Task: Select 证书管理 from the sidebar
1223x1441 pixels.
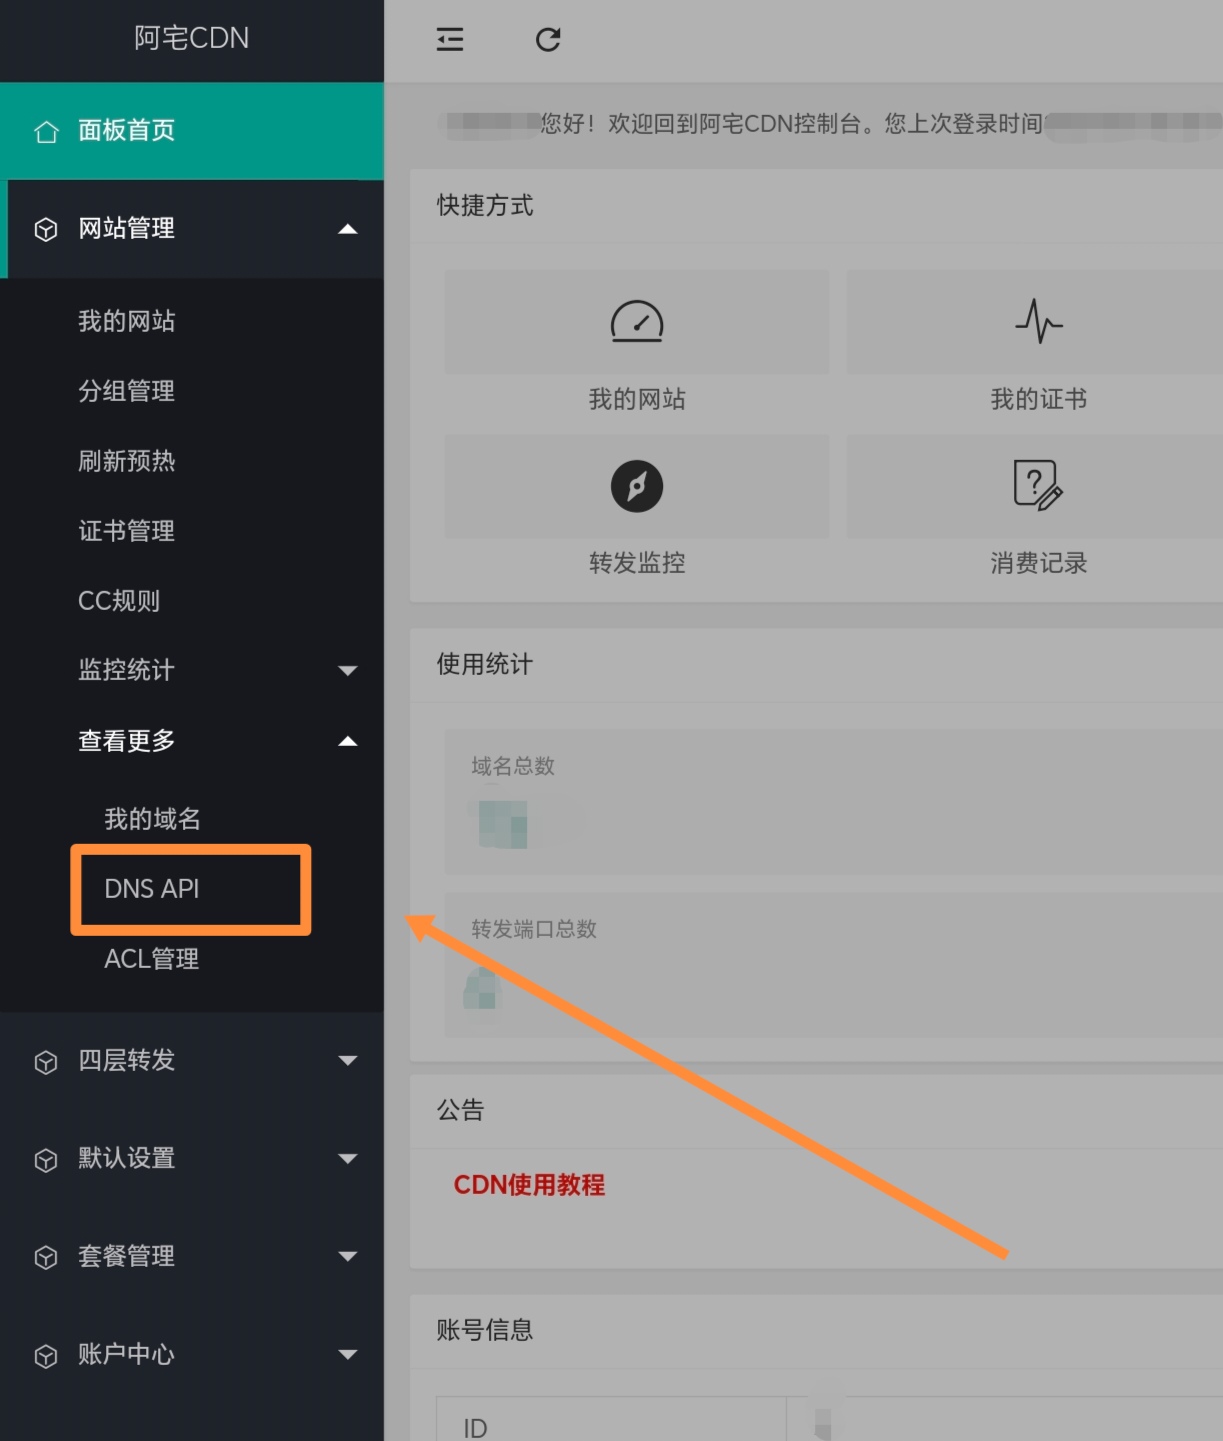Action: [x=127, y=531]
